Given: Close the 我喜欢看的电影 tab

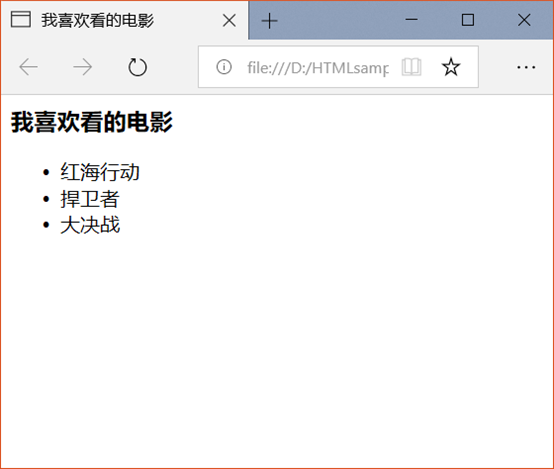Looking at the screenshot, I should [x=229, y=20].
